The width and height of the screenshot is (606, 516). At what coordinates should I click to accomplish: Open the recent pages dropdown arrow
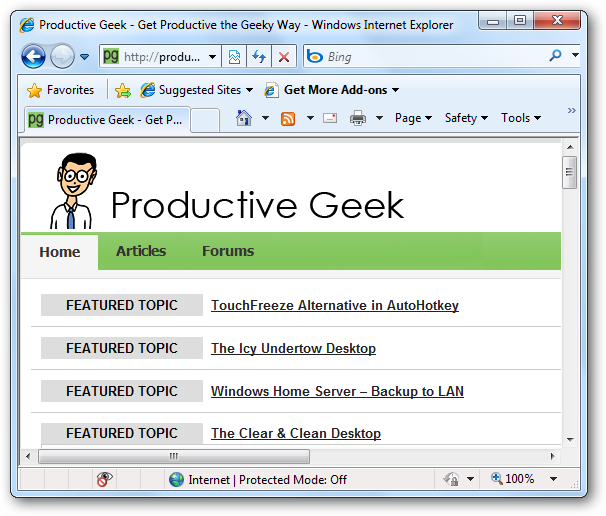point(84,57)
